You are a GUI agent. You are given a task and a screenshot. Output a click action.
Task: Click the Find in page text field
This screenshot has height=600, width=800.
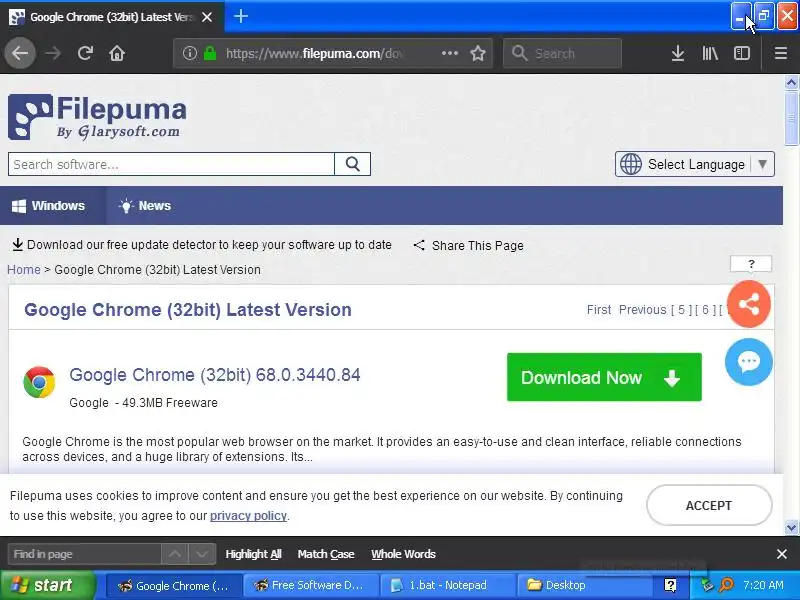tap(85, 554)
